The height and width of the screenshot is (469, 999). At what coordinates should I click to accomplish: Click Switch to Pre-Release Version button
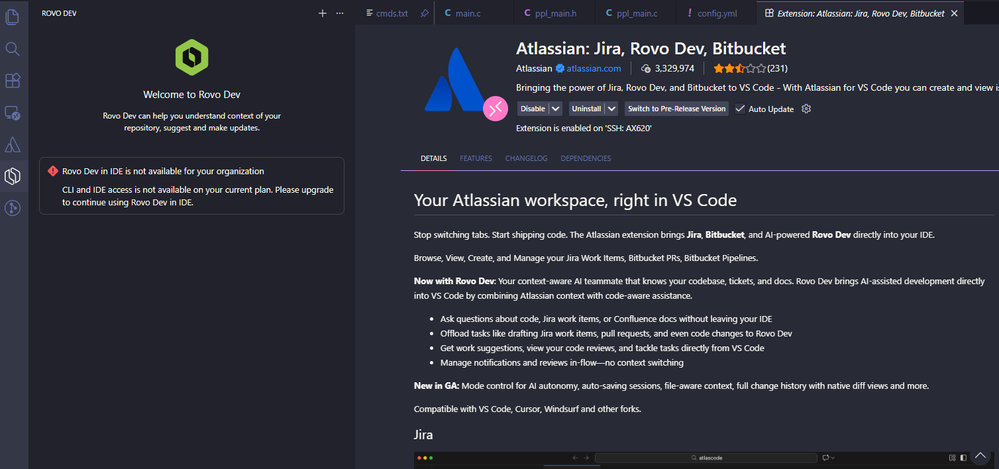point(677,109)
